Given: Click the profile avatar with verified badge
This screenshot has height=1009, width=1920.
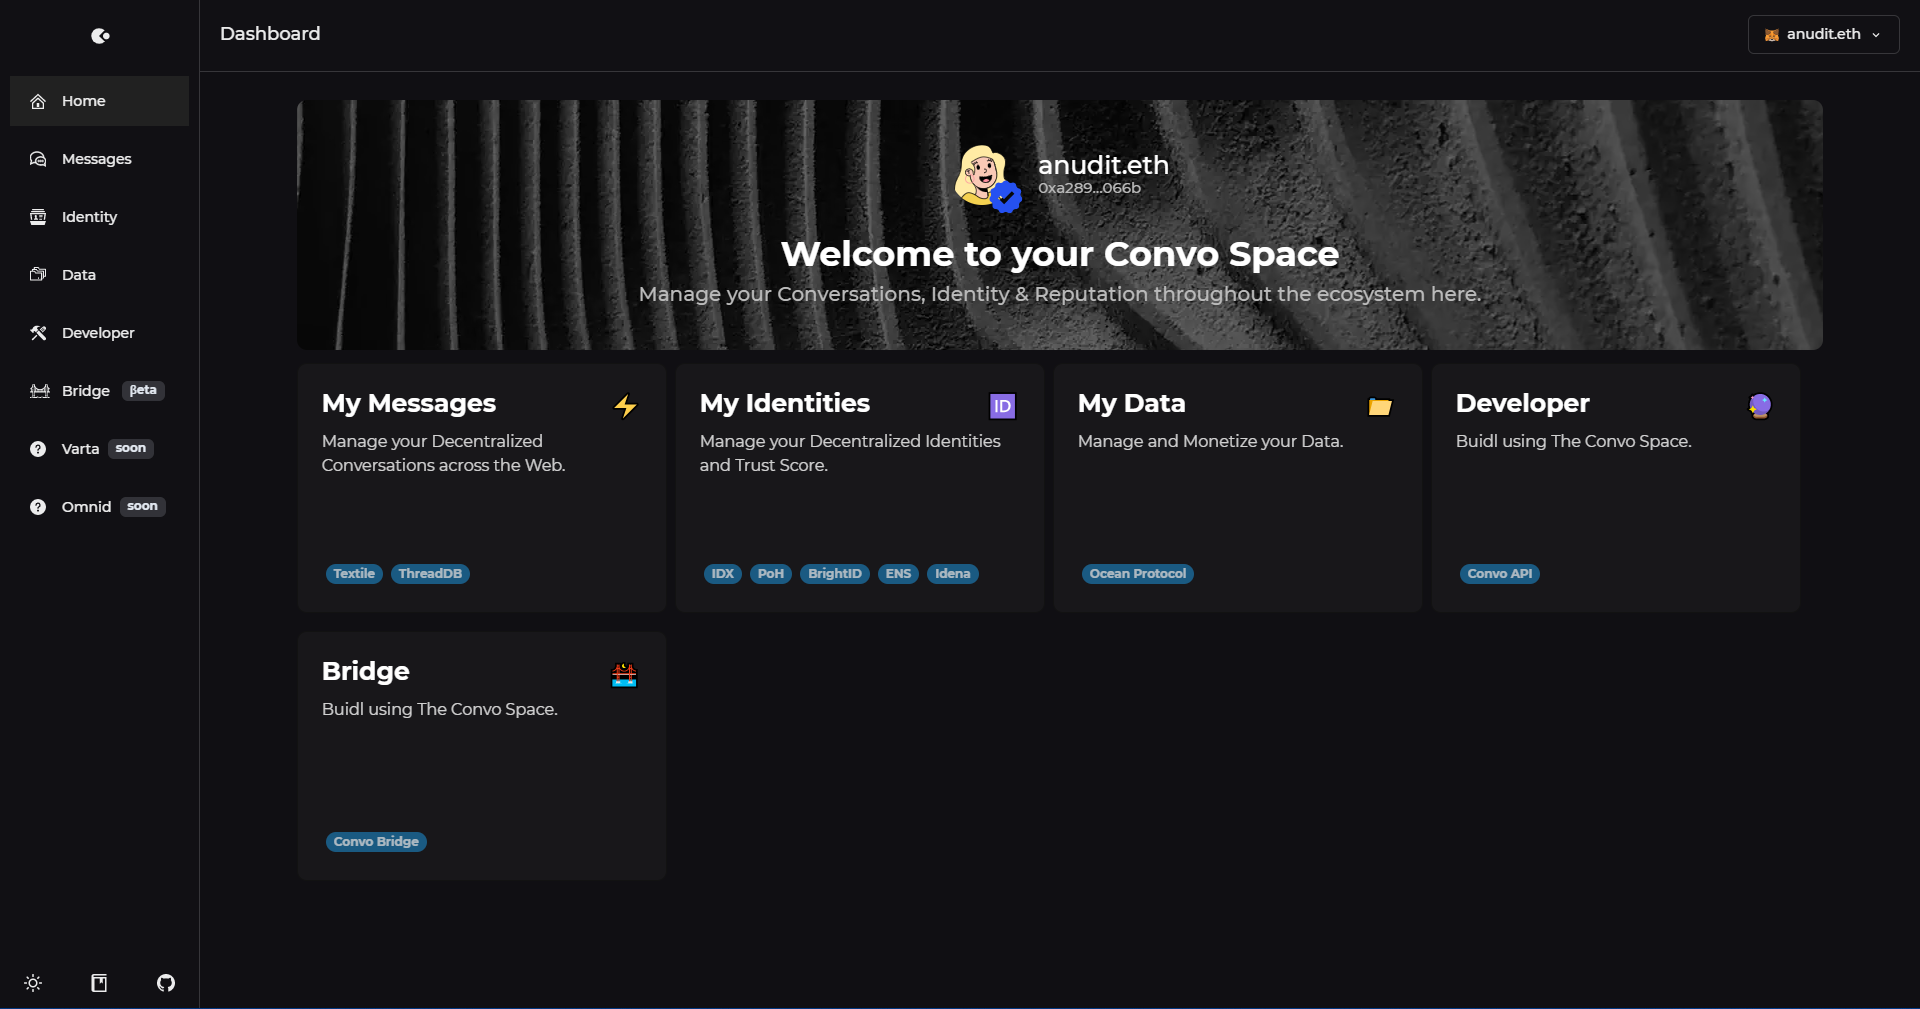Looking at the screenshot, I should tap(987, 178).
